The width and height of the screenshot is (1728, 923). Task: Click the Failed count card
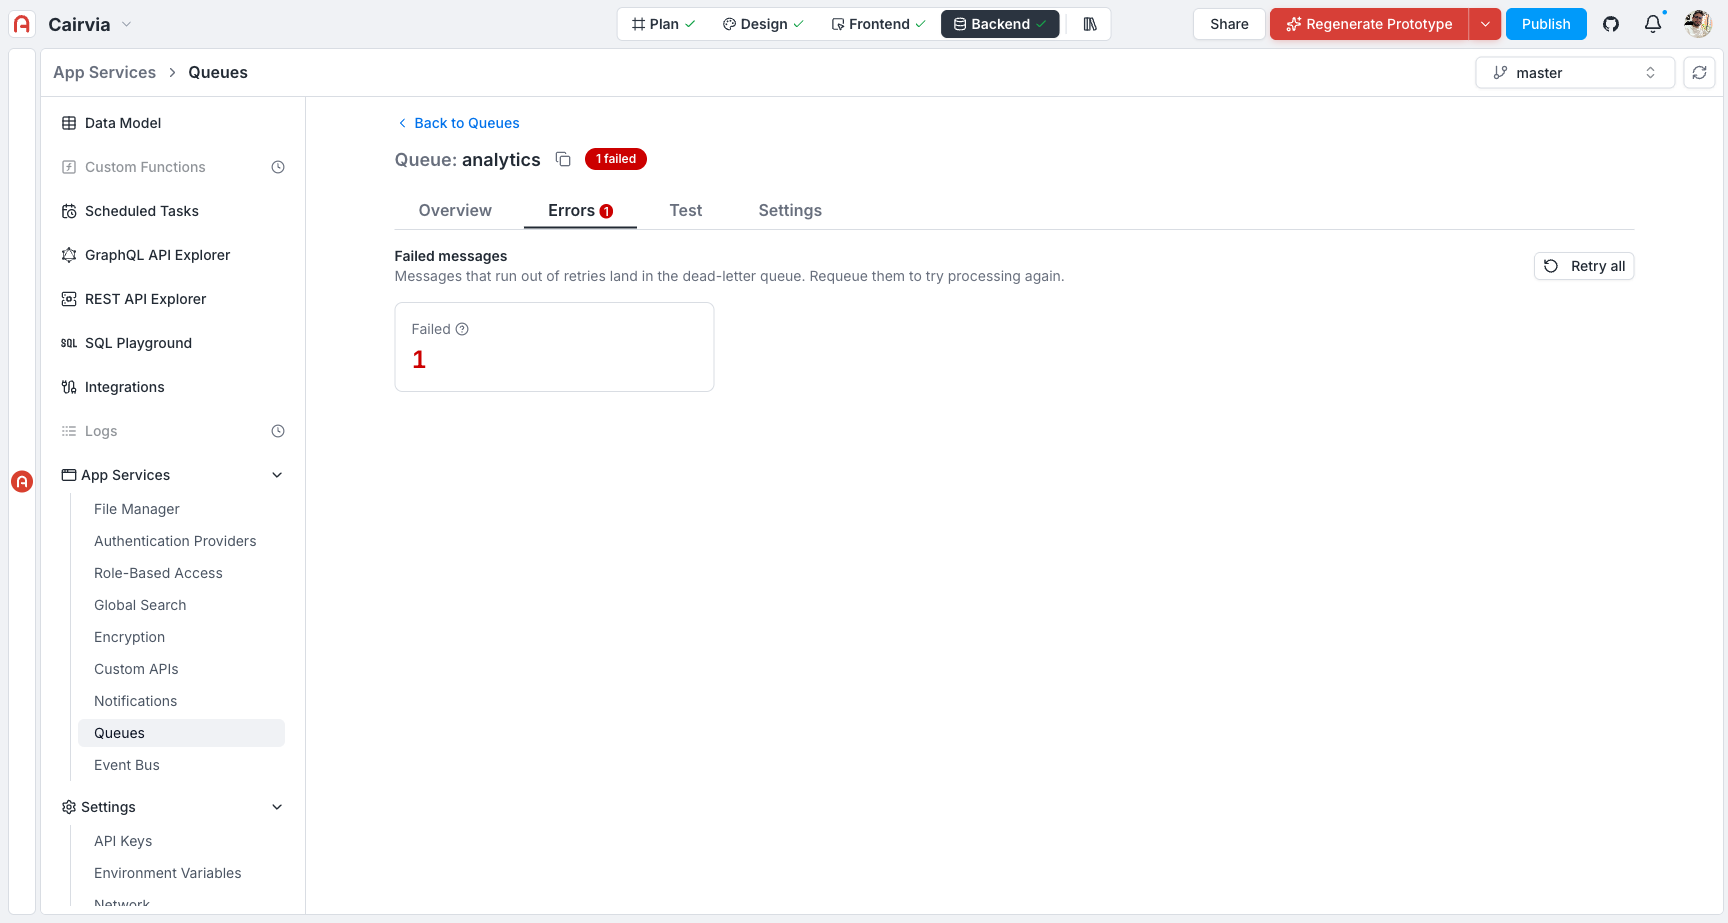point(554,347)
